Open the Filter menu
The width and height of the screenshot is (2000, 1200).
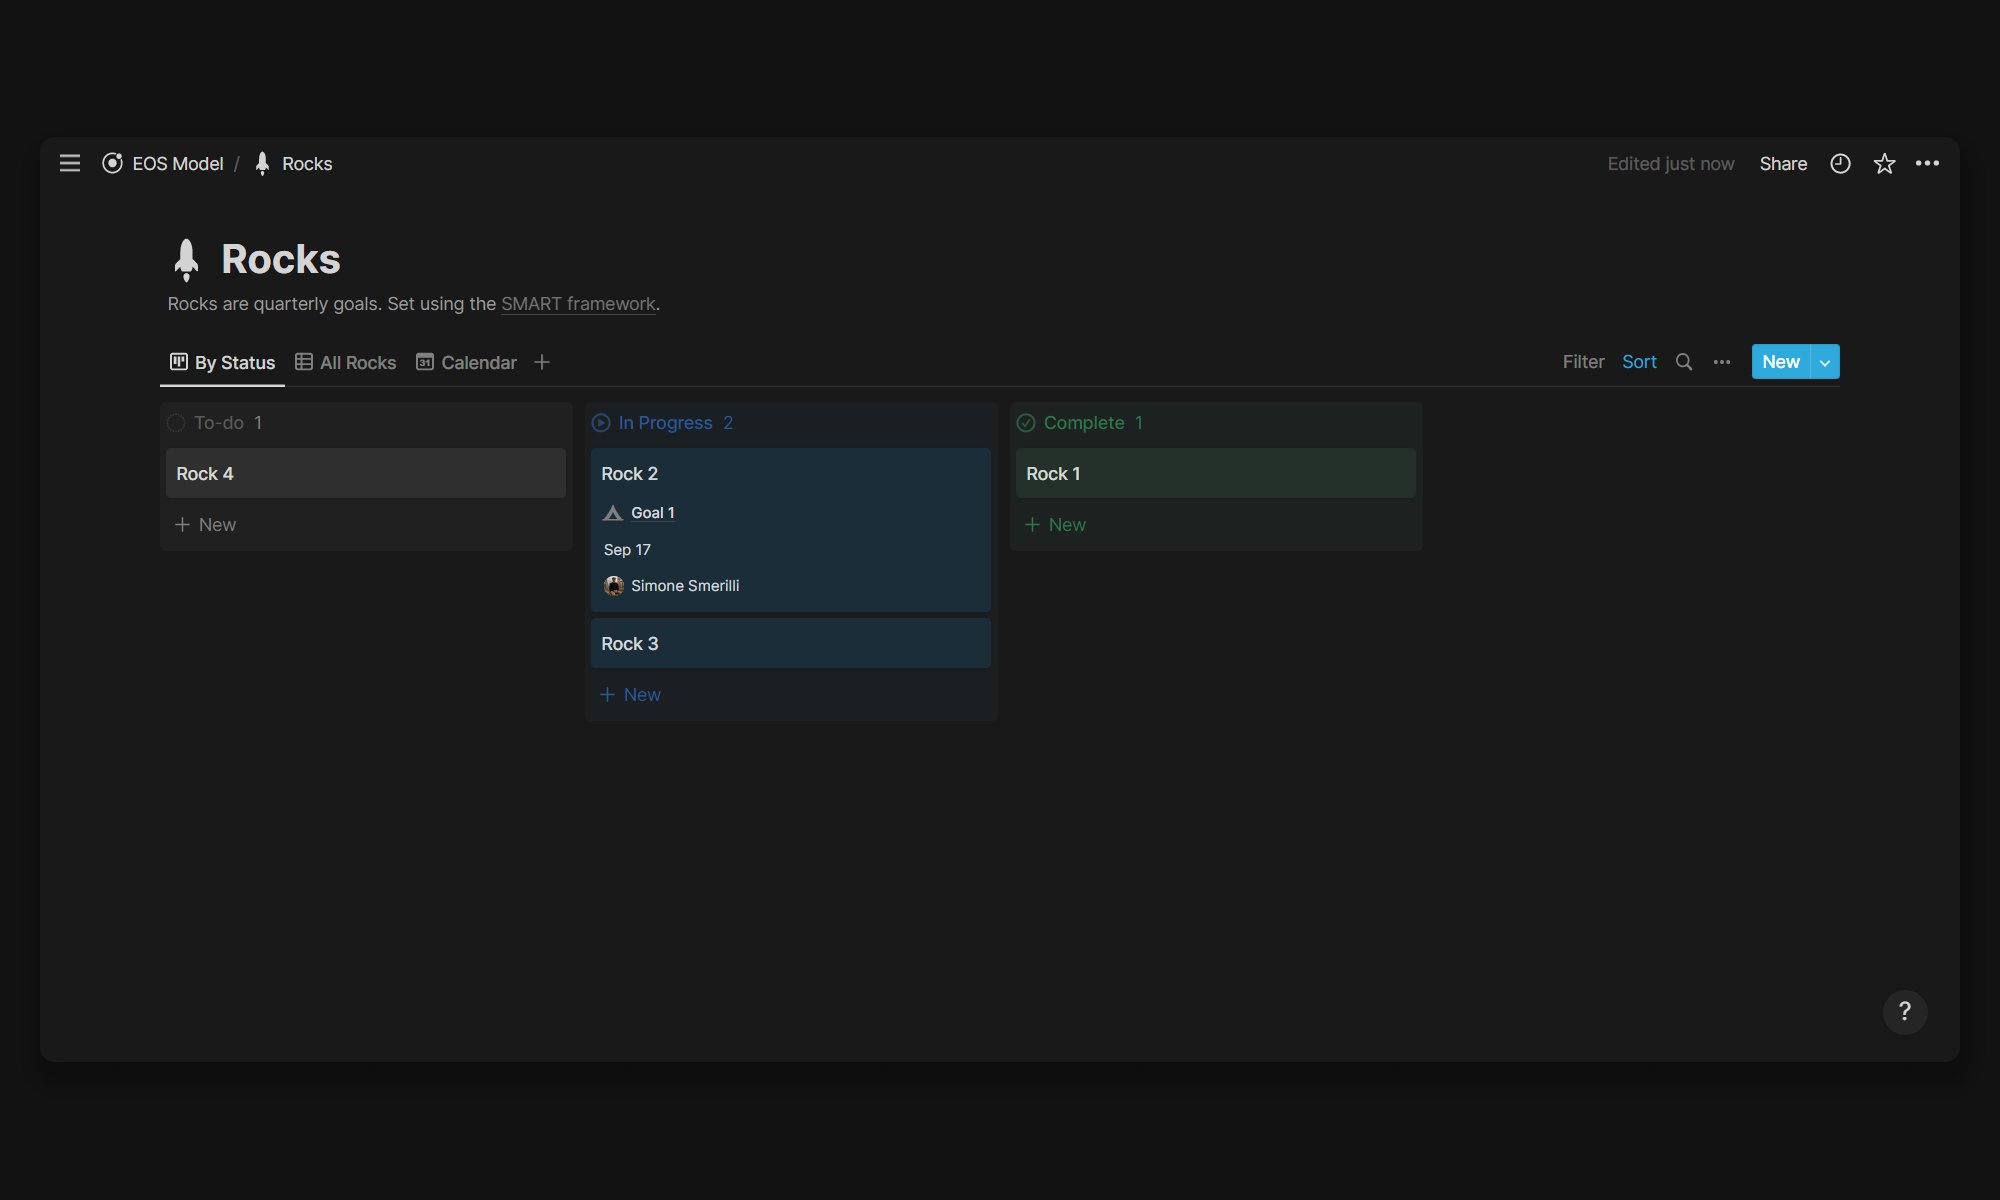point(1583,362)
